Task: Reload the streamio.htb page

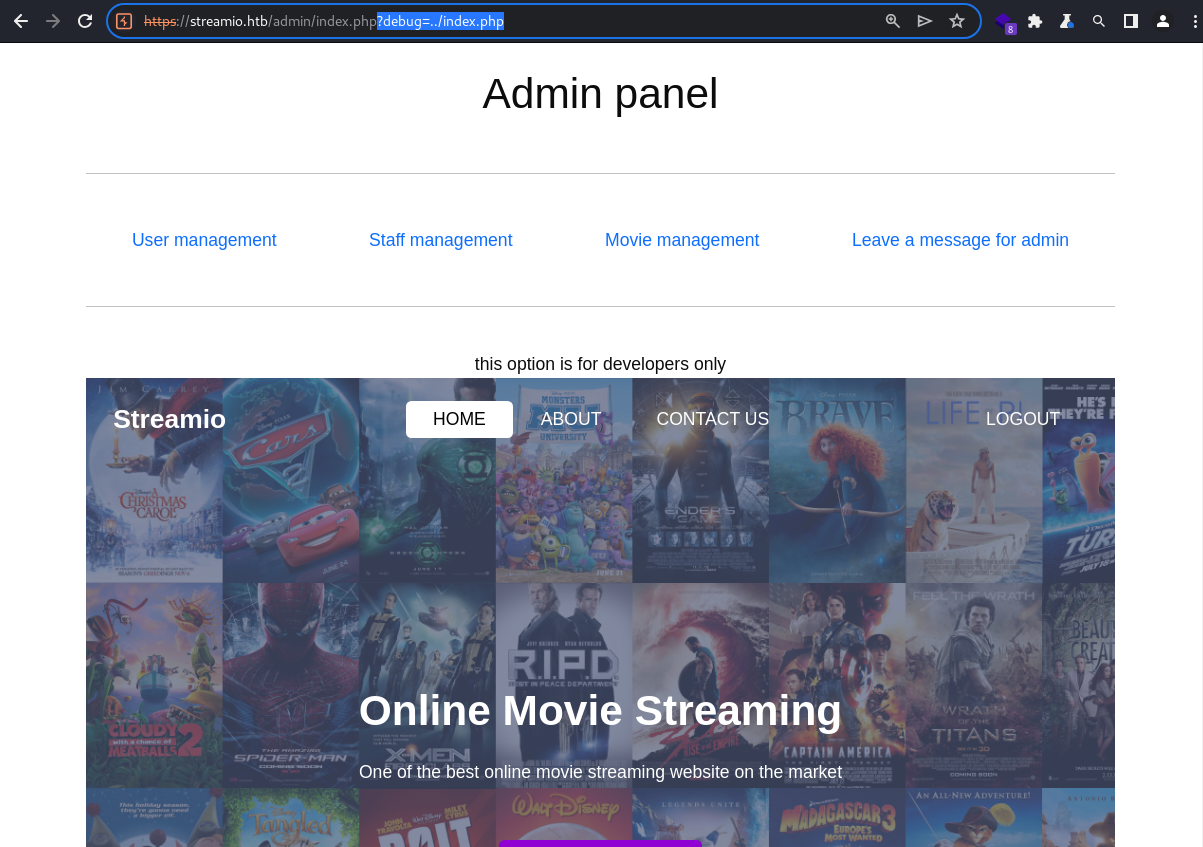Action: [85, 21]
